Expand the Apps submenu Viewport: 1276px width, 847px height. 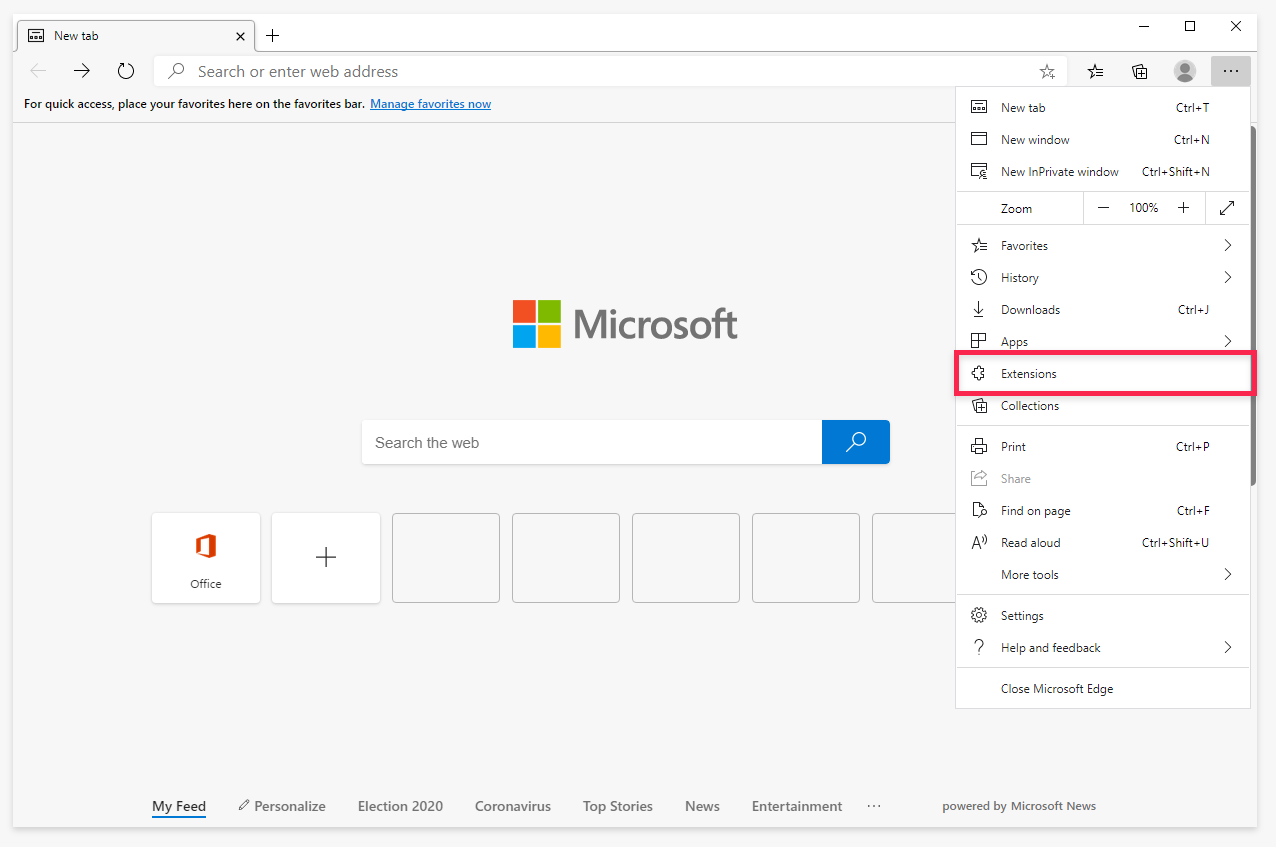pyautogui.click(x=1103, y=342)
